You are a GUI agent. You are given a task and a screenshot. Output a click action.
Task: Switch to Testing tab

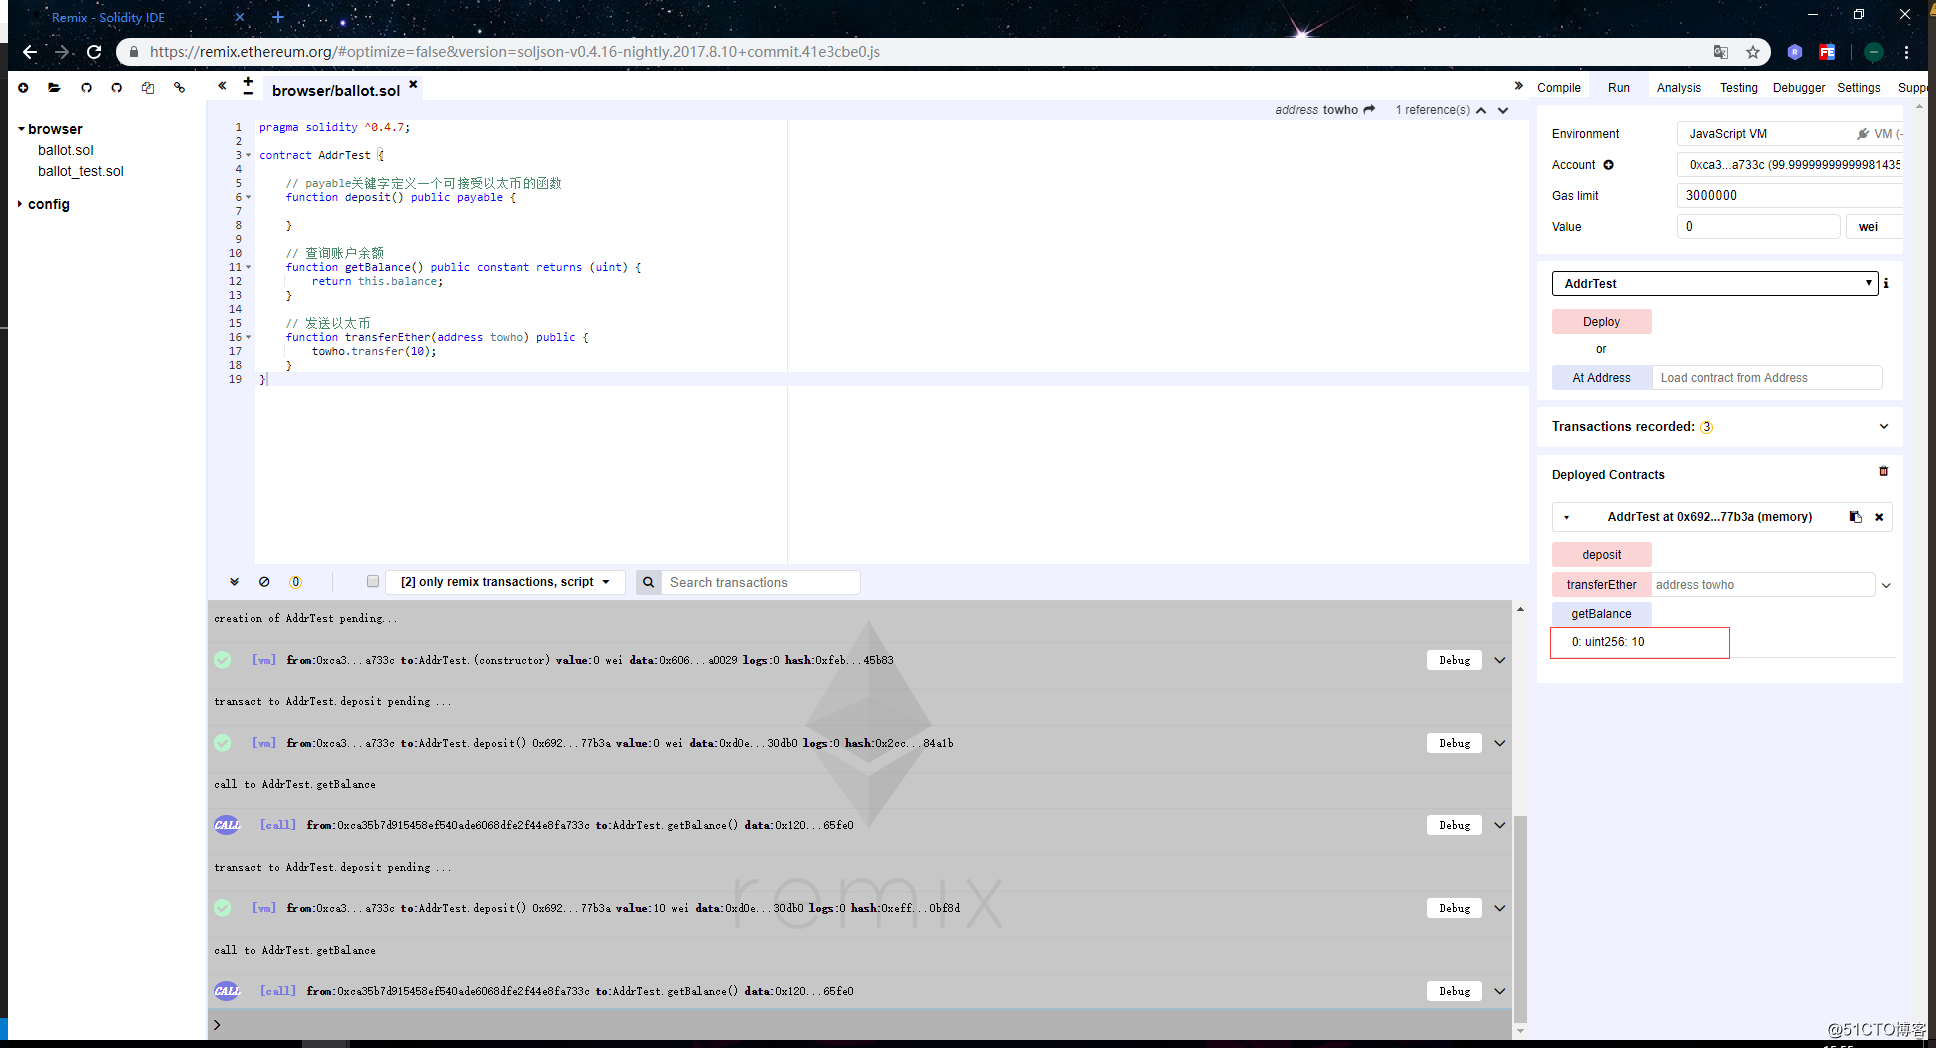[x=1738, y=88]
